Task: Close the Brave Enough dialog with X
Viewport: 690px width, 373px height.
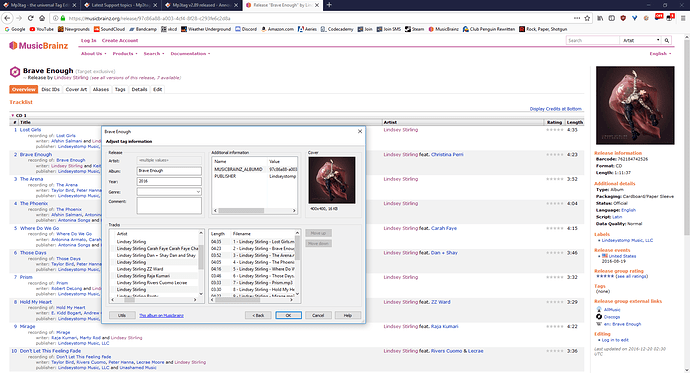Action: pyautogui.click(x=360, y=132)
